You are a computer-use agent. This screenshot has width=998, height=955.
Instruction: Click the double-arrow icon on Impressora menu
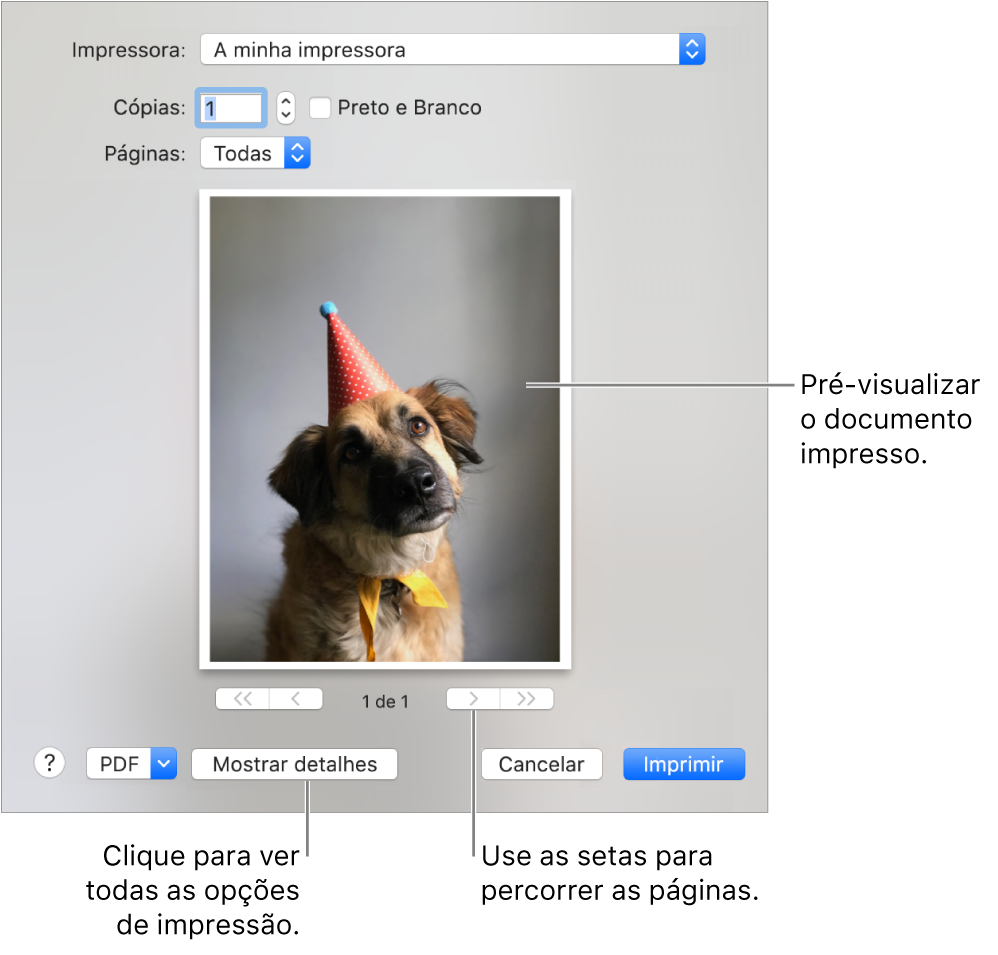(x=691, y=48)
